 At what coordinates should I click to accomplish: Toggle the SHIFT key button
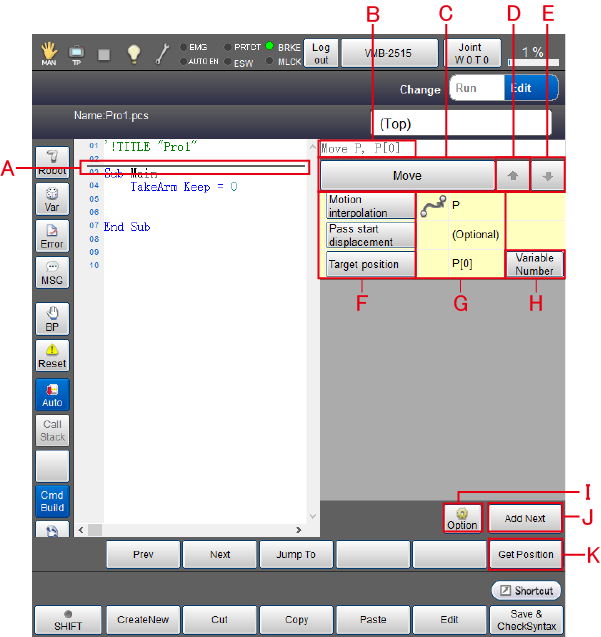(x=67, y=619)
